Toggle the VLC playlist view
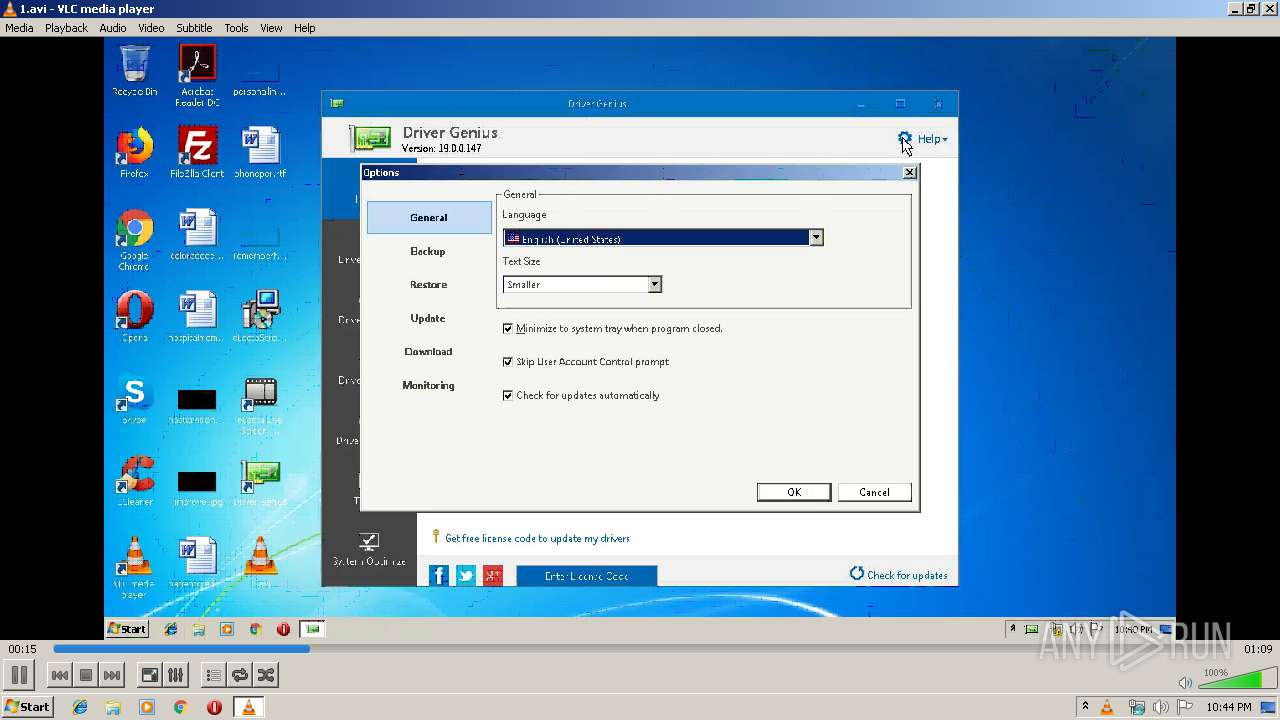The height and width of the screenshot is (720, 1280). coord(213,675)
